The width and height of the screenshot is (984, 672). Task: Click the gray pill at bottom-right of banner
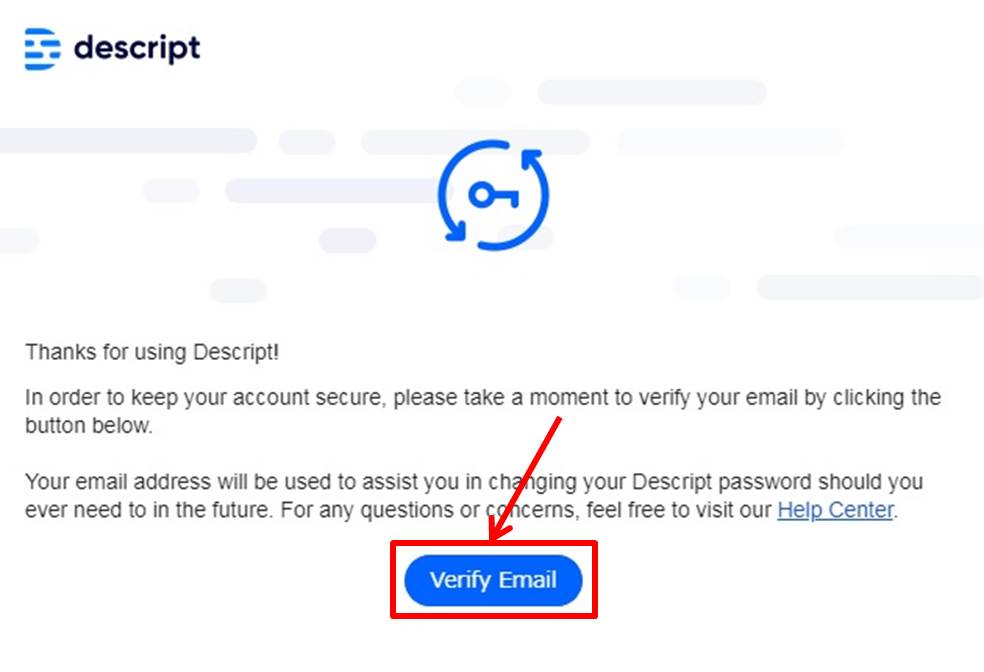[870, 287]
